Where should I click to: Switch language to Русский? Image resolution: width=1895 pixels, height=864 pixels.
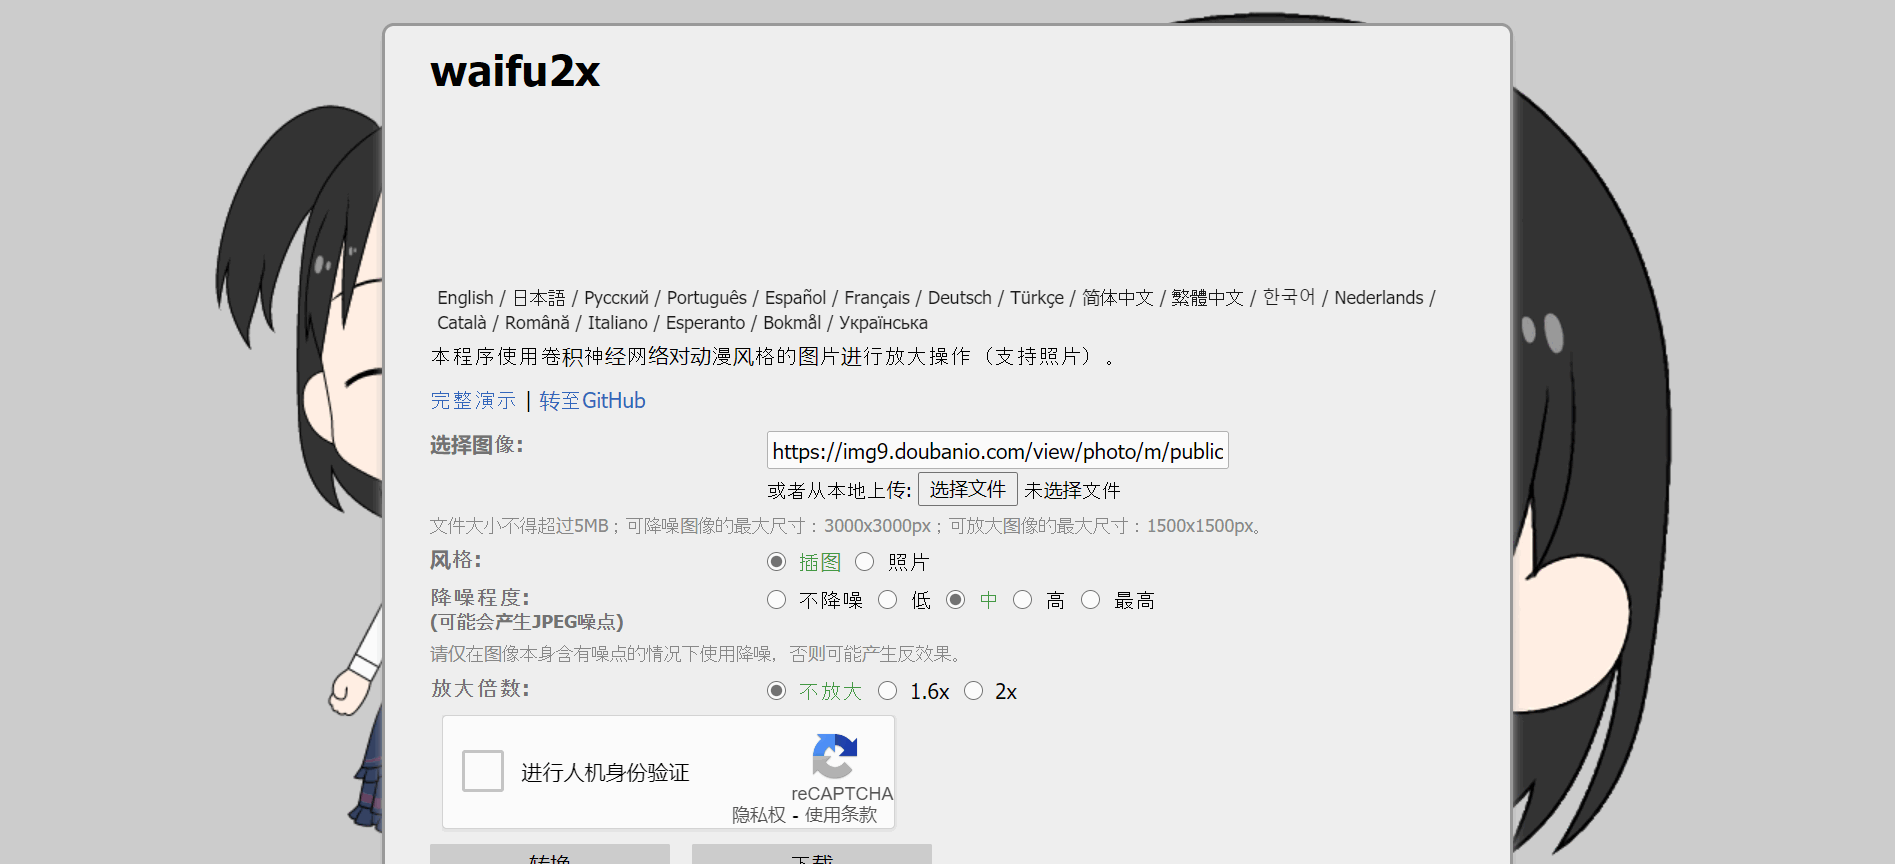click(x=616, y=298)
